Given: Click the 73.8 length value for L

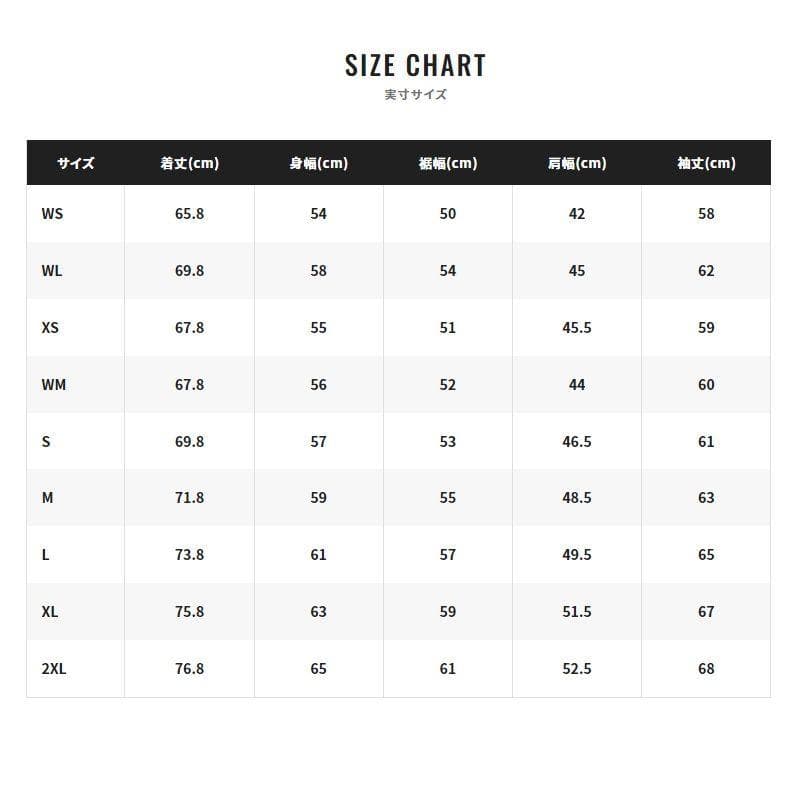Looking at the screenshot, I should [189, 555].
